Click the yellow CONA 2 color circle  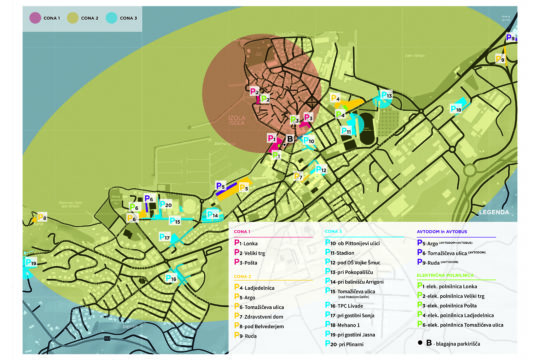pyautogui.click(x=73, y=18)
